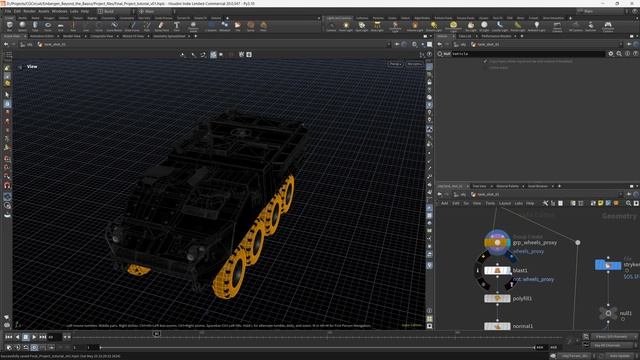The height and width of the screenshot is (360, 640).
Task: Add a Sky Light from the shelf
Action: point(471,27)
